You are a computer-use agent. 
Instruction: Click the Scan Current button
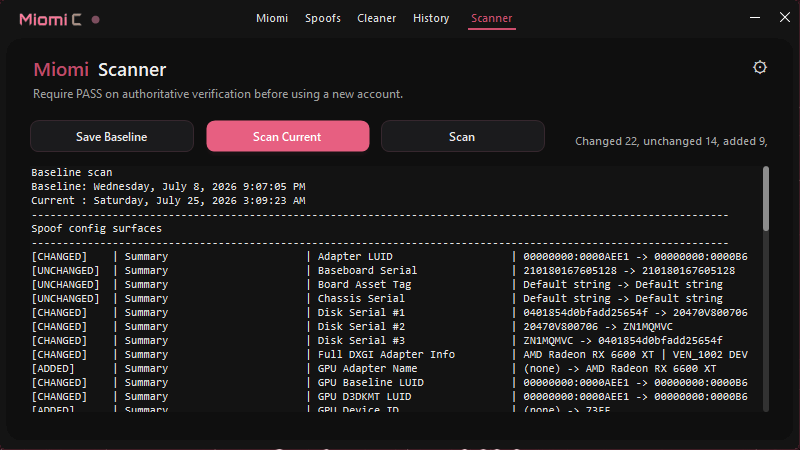coord(288,136)
